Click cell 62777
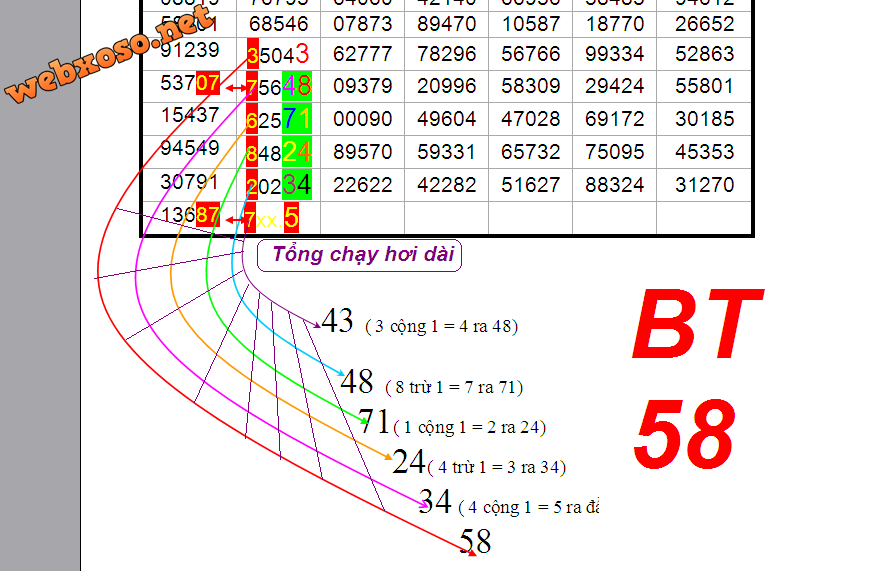The image size is (869, 571). (x=362, y=54)
